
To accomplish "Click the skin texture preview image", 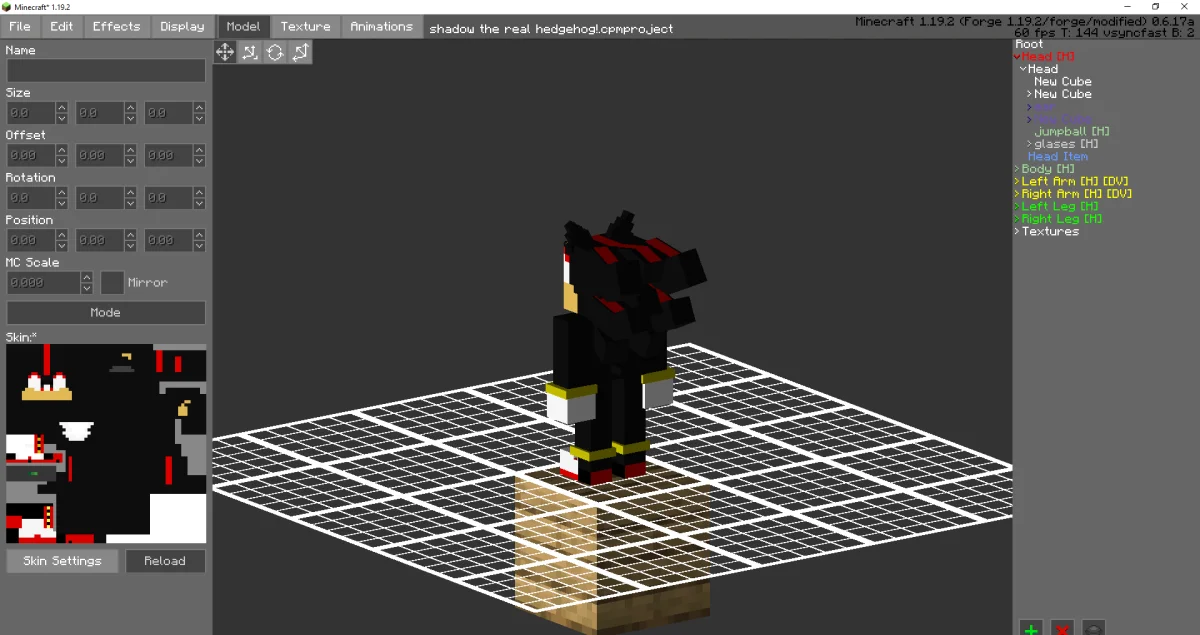I will [x=106, y=444].
